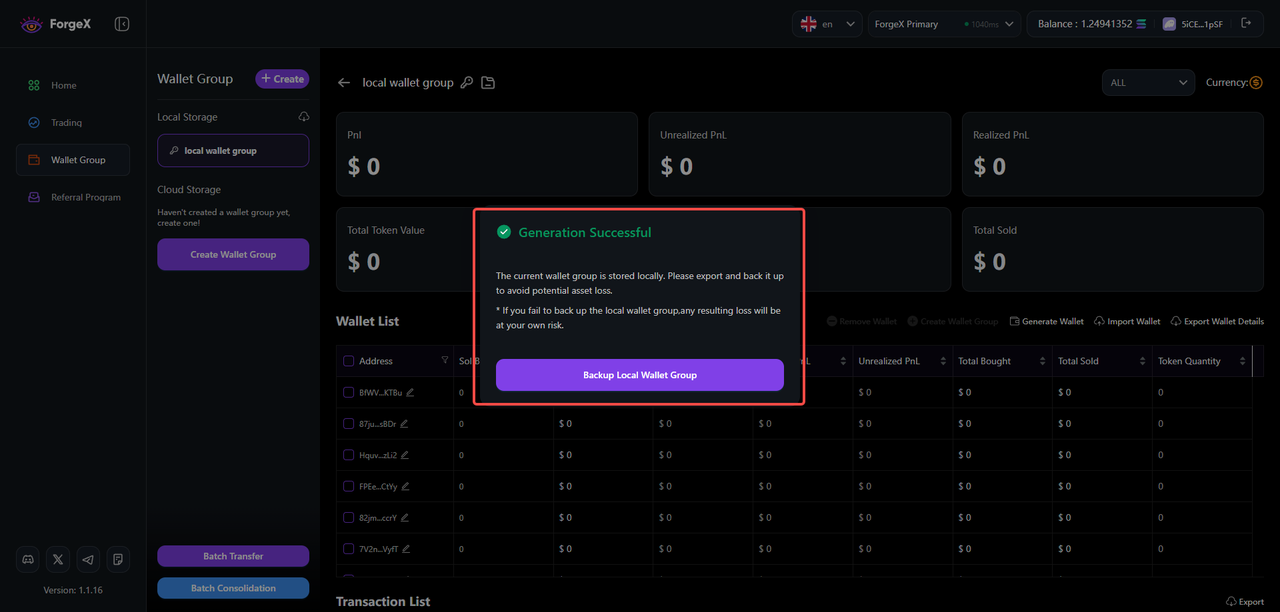This screenshot has height=612, width=1280.
Task: Open Trading in the sidebar
Action: tap(73, 123)
